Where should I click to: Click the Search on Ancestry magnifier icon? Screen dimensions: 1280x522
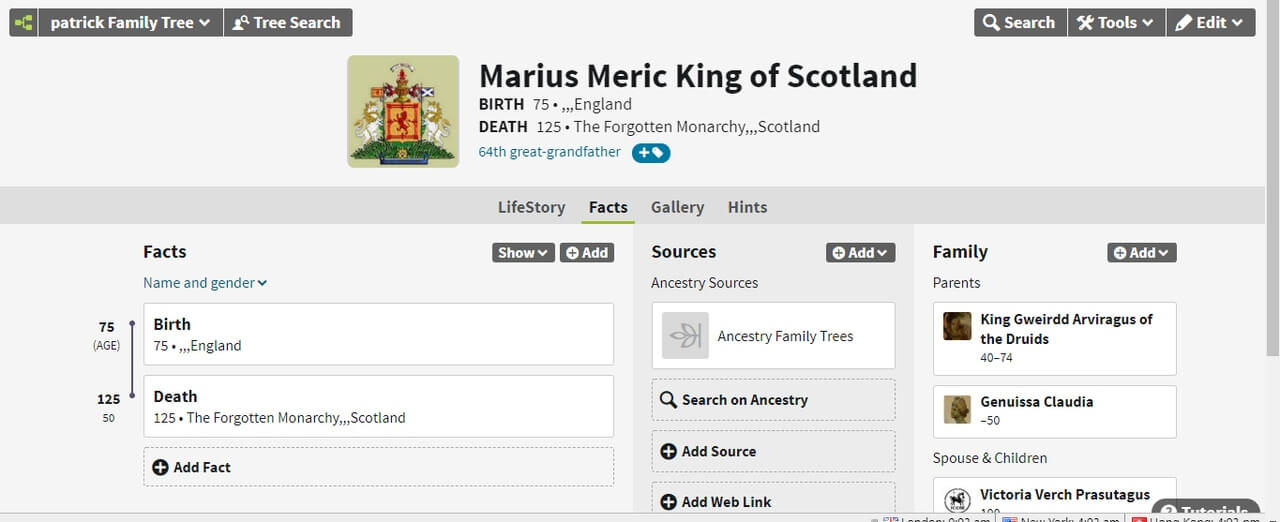pyautogui.click(x=668, y=400)
